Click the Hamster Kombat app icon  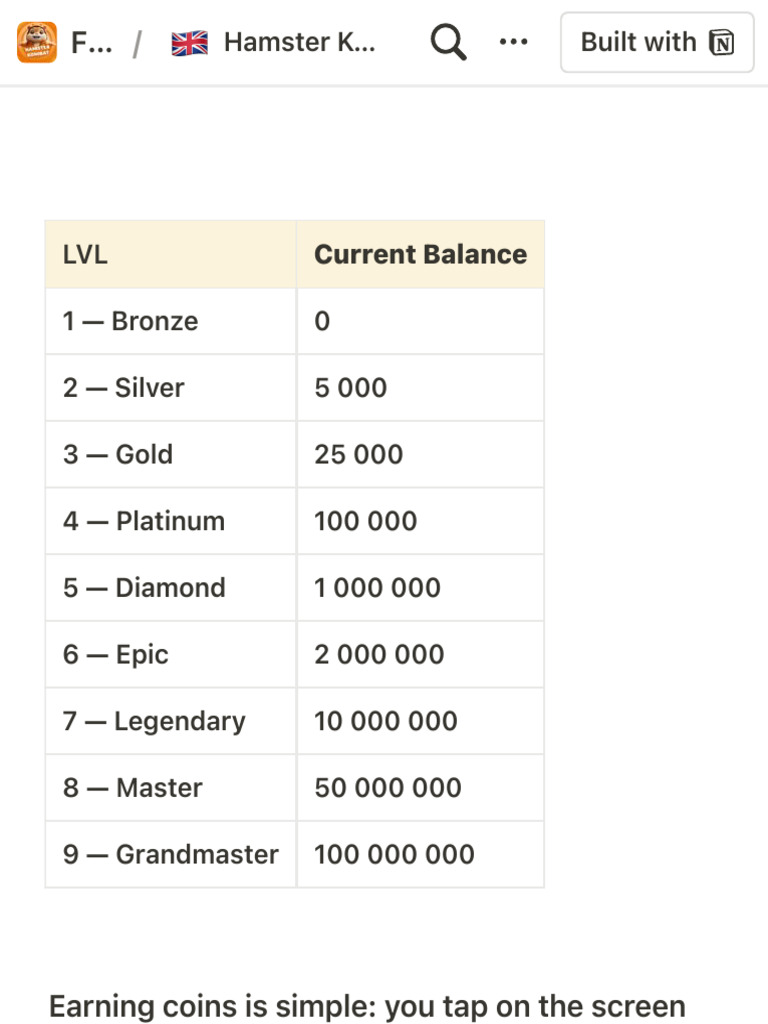(x=37, y=42)
